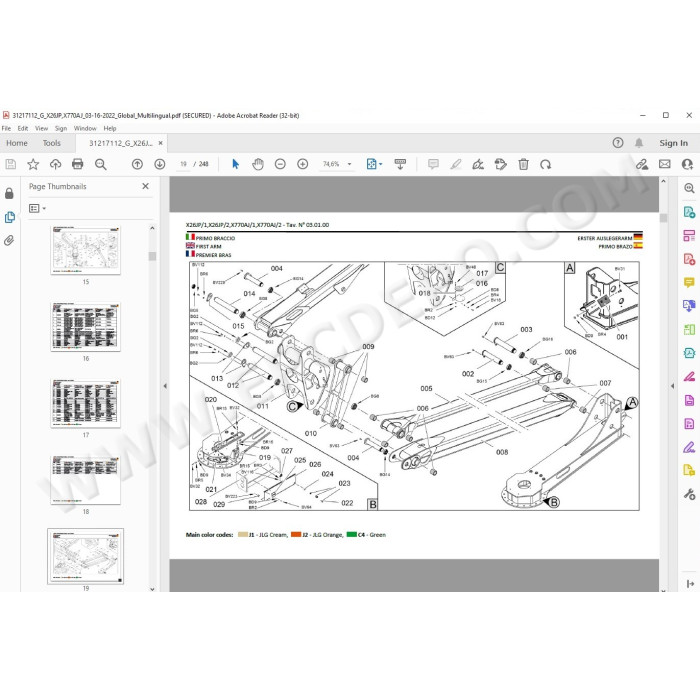Open the View menu
Viewport: 700px width, 700px height.
tap(42, 129)
